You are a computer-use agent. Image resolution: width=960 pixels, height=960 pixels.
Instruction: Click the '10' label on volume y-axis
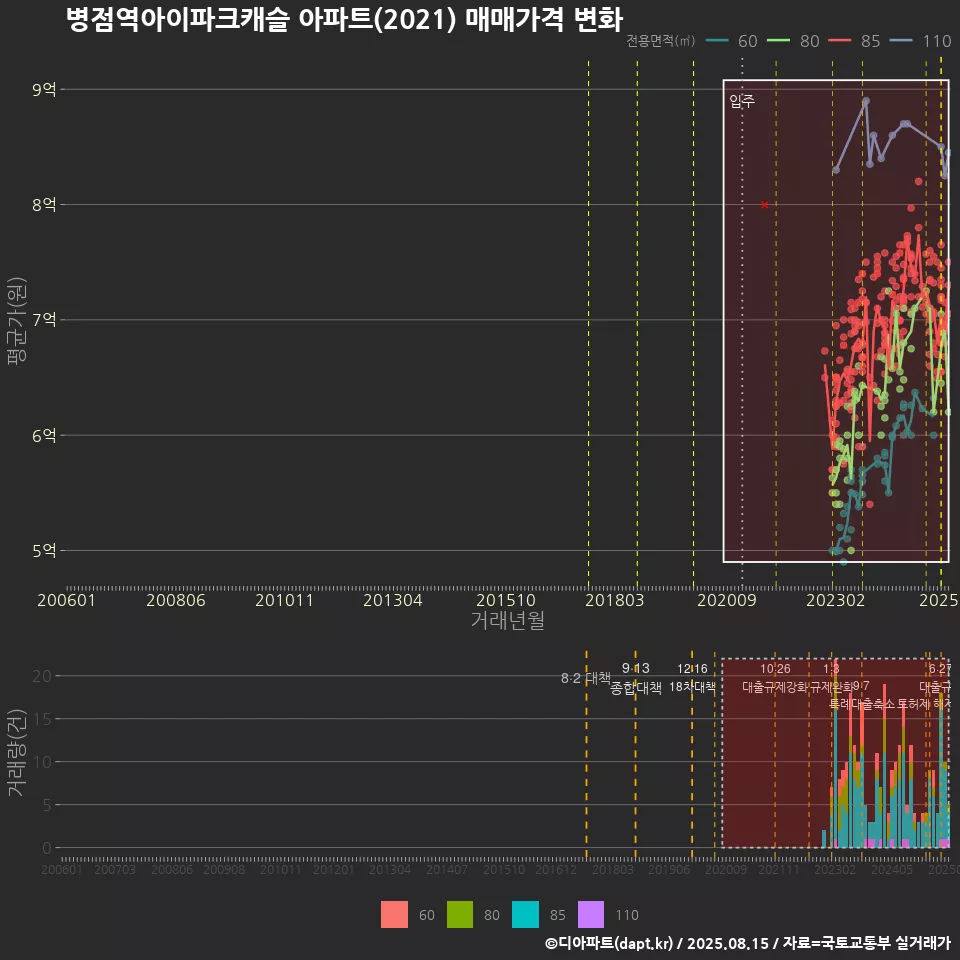(x=42, y=762)
